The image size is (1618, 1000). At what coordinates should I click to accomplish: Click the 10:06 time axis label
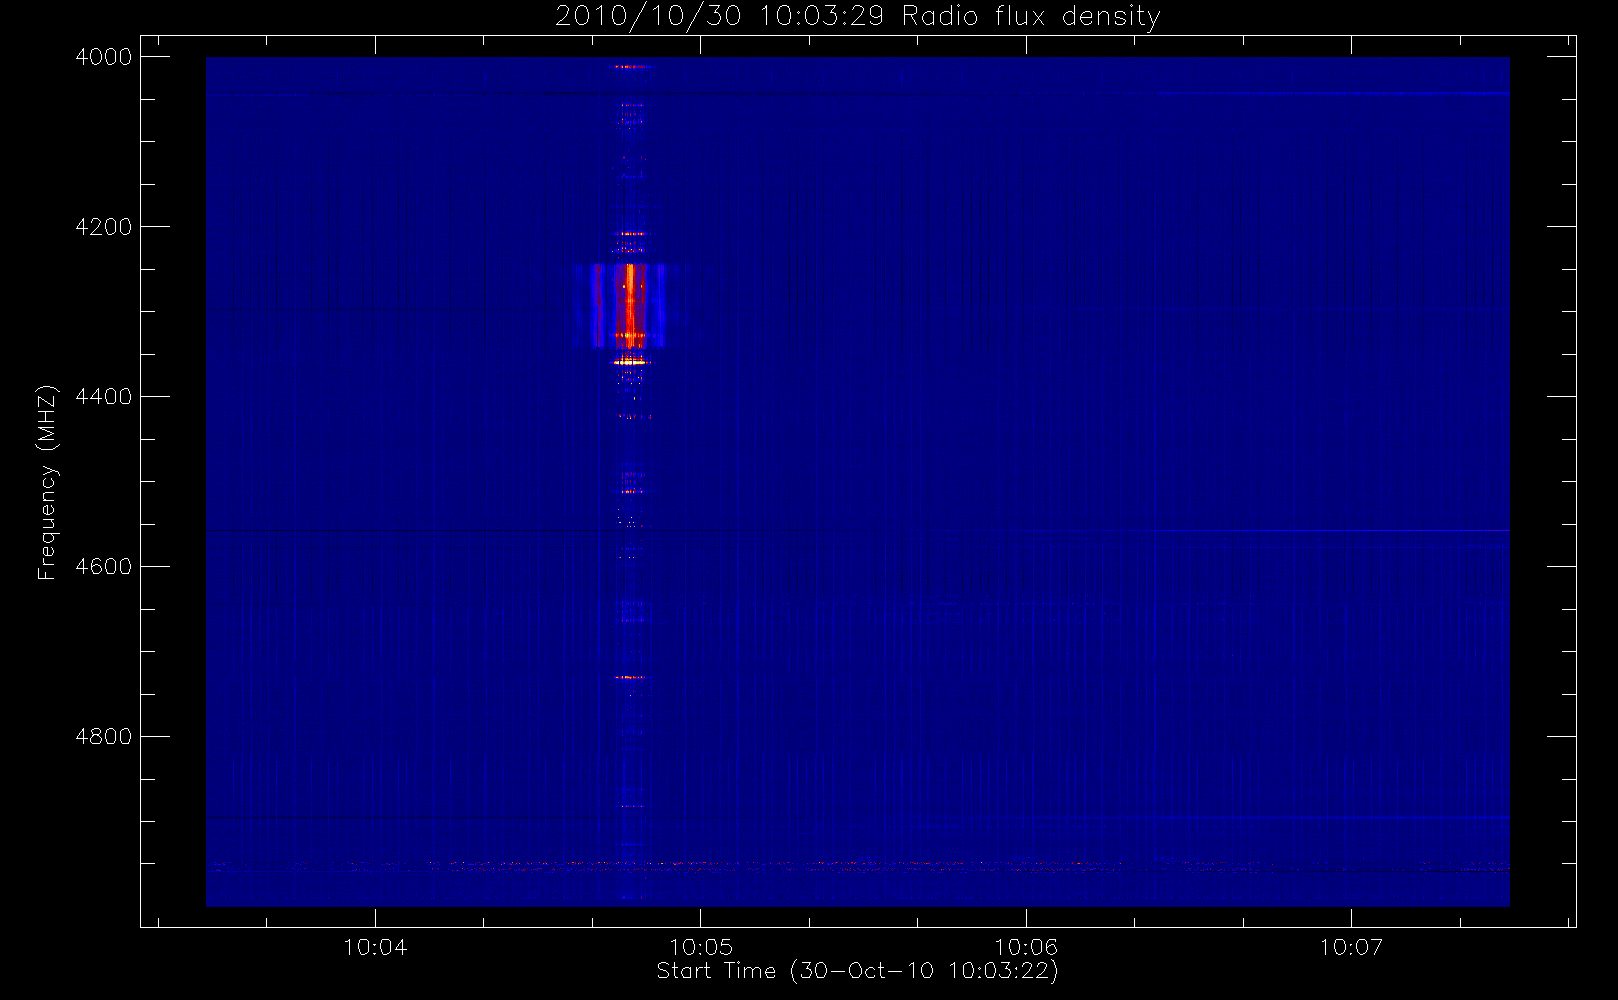1026,947
